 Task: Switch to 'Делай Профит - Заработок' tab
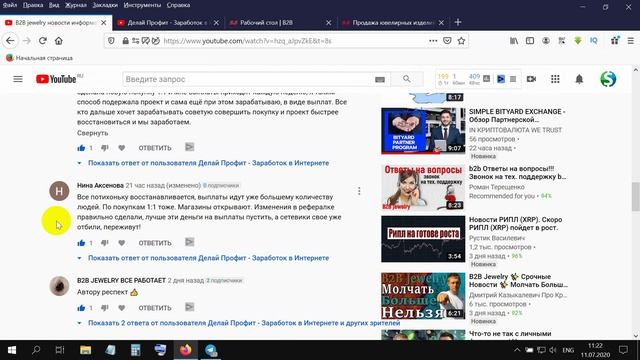pos(167,23)
